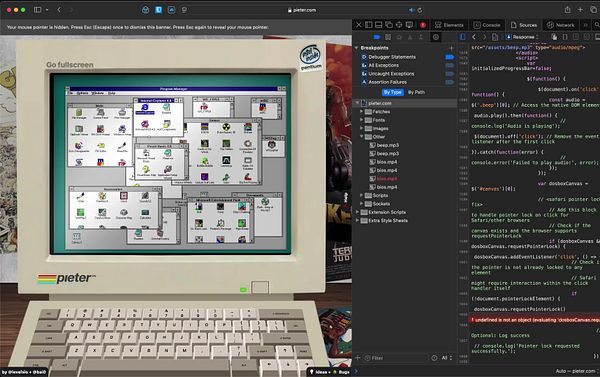Screen dimensions: 600x377
Task: Switch to the Console tab
Action: tap(487, 25)
